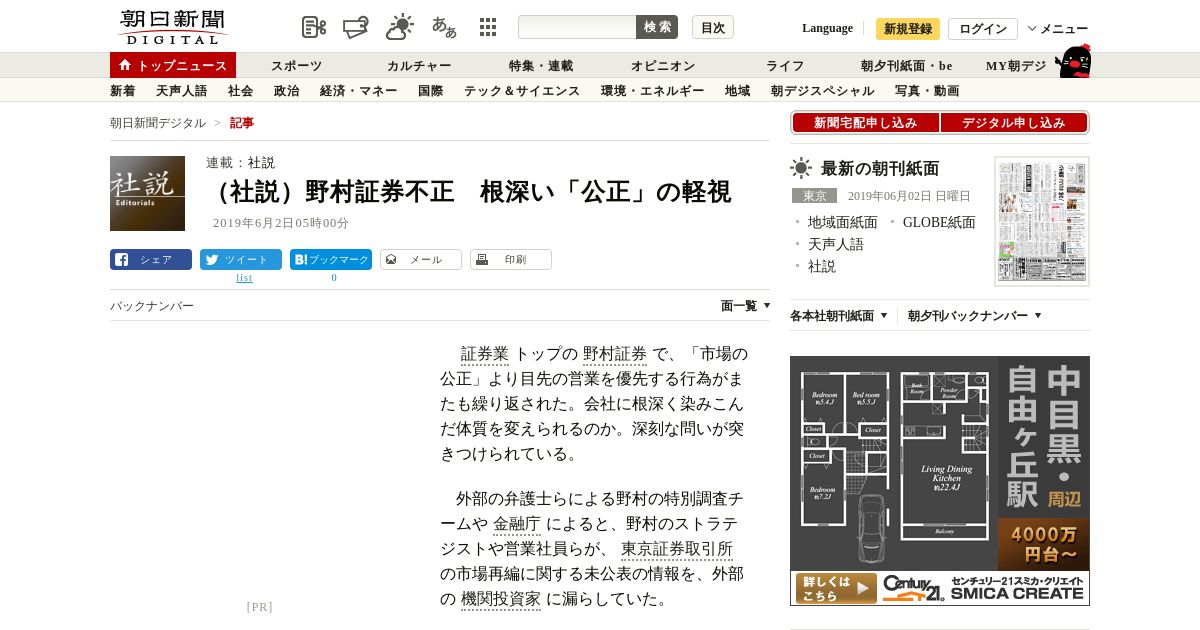Image resolution: width=1200 pixels, height=630 pixels.
Task: Click the 新聞宅配申し込み button
Action: (x=866, y=123)
